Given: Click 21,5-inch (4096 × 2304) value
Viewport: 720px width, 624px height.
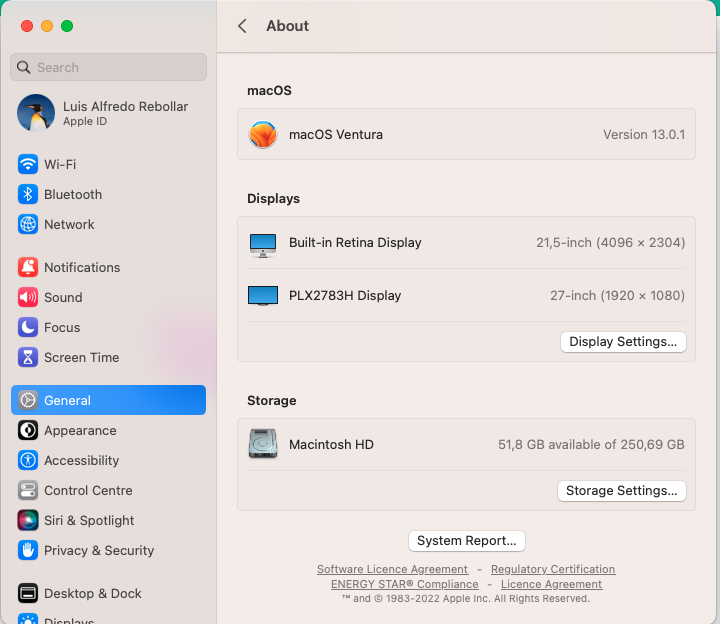Looking at the screenshot, I should [x=610, y=242].
